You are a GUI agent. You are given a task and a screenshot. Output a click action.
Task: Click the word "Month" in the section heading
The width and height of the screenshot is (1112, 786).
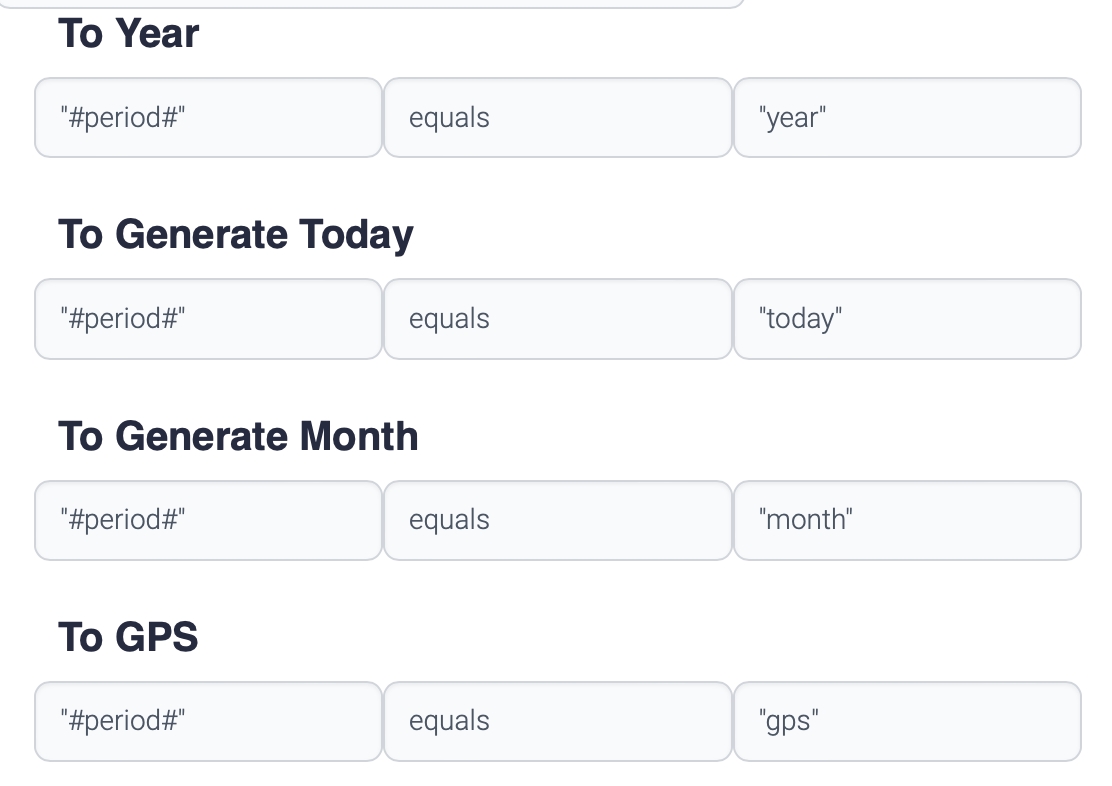pos(358,436)
